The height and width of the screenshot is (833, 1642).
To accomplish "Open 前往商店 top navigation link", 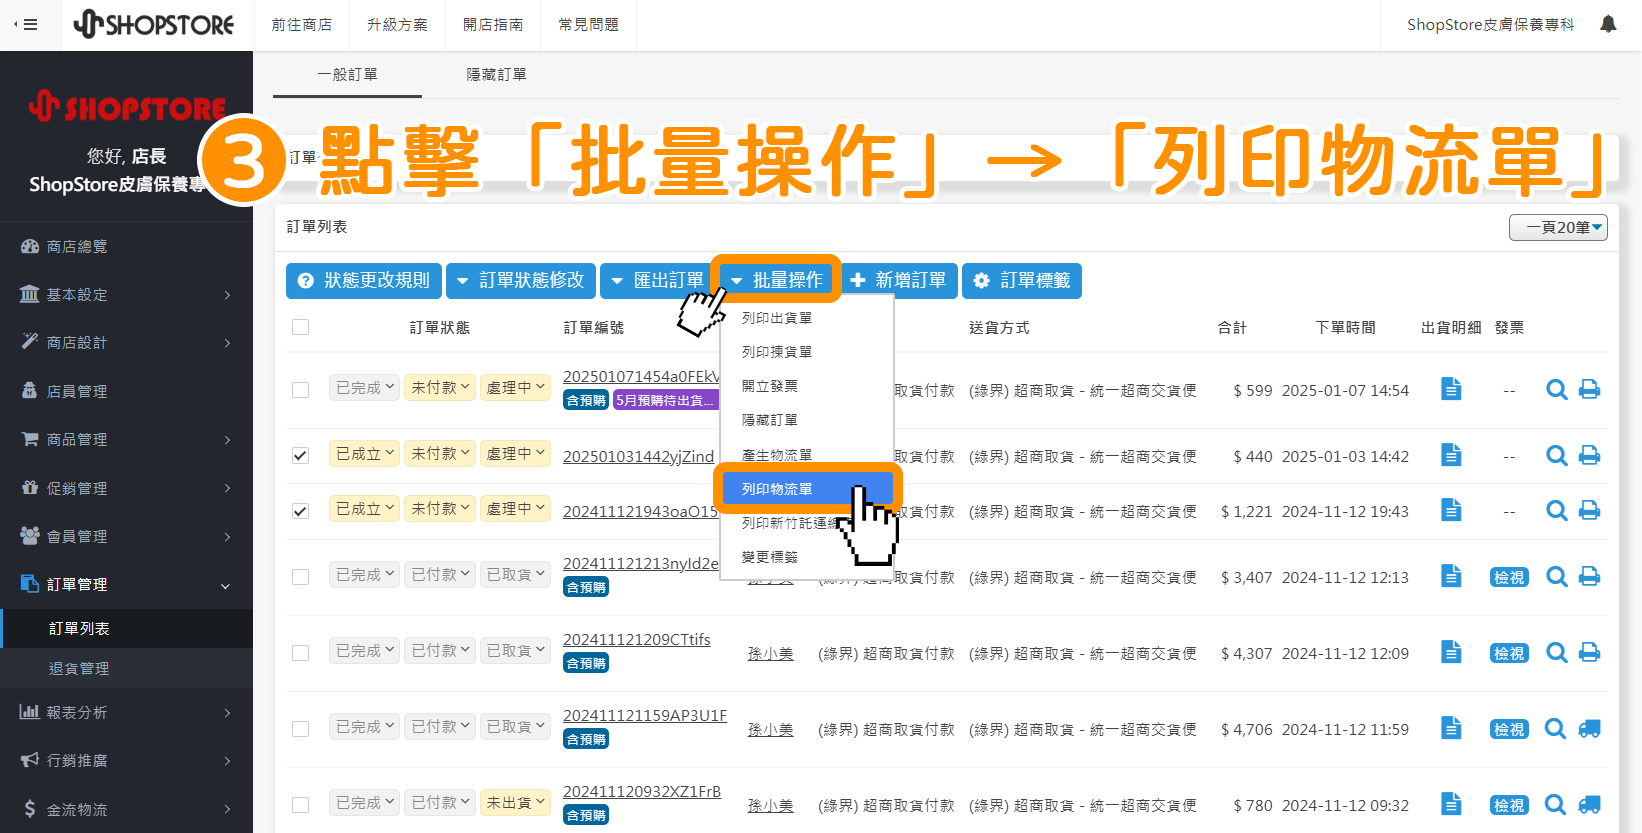I will tap(301, 25).
